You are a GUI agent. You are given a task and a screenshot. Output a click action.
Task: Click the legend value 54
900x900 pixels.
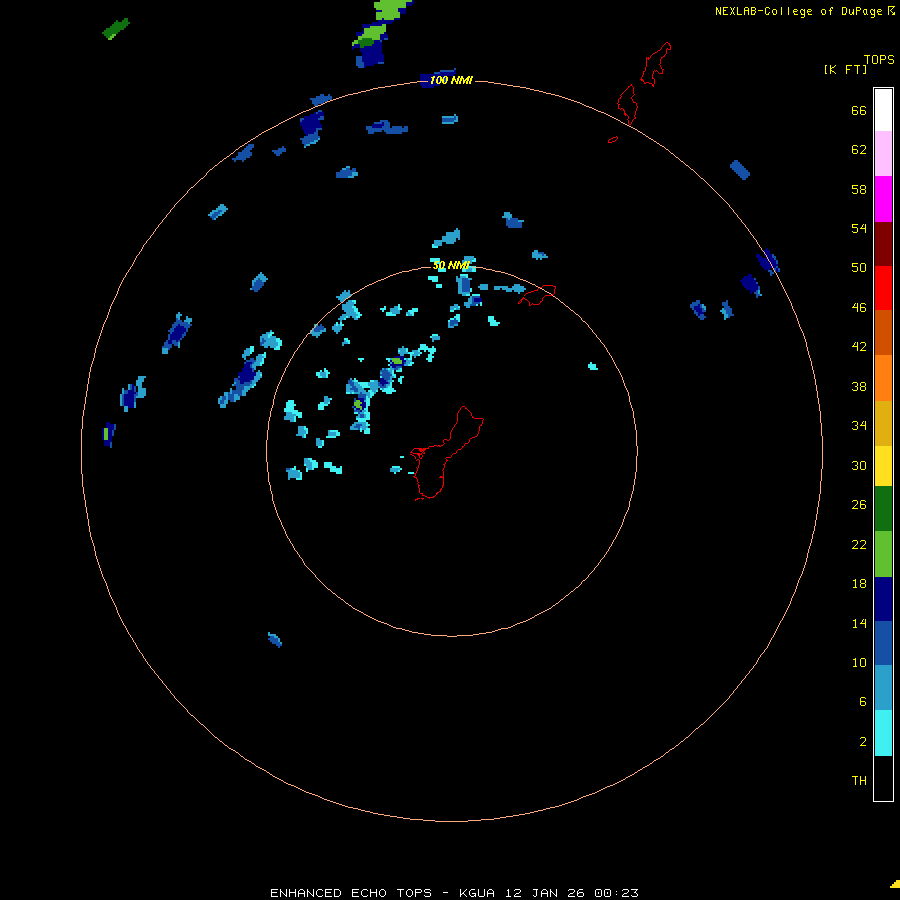click(x=859, y=228)
